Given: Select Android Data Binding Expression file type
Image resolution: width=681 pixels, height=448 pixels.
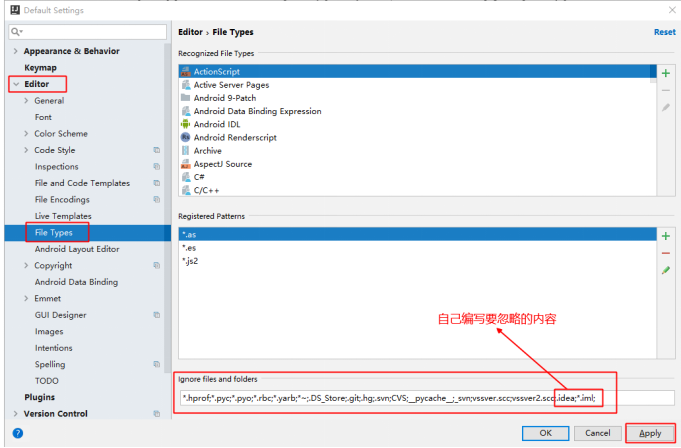Looking at the screenshot, I should 258,111.
